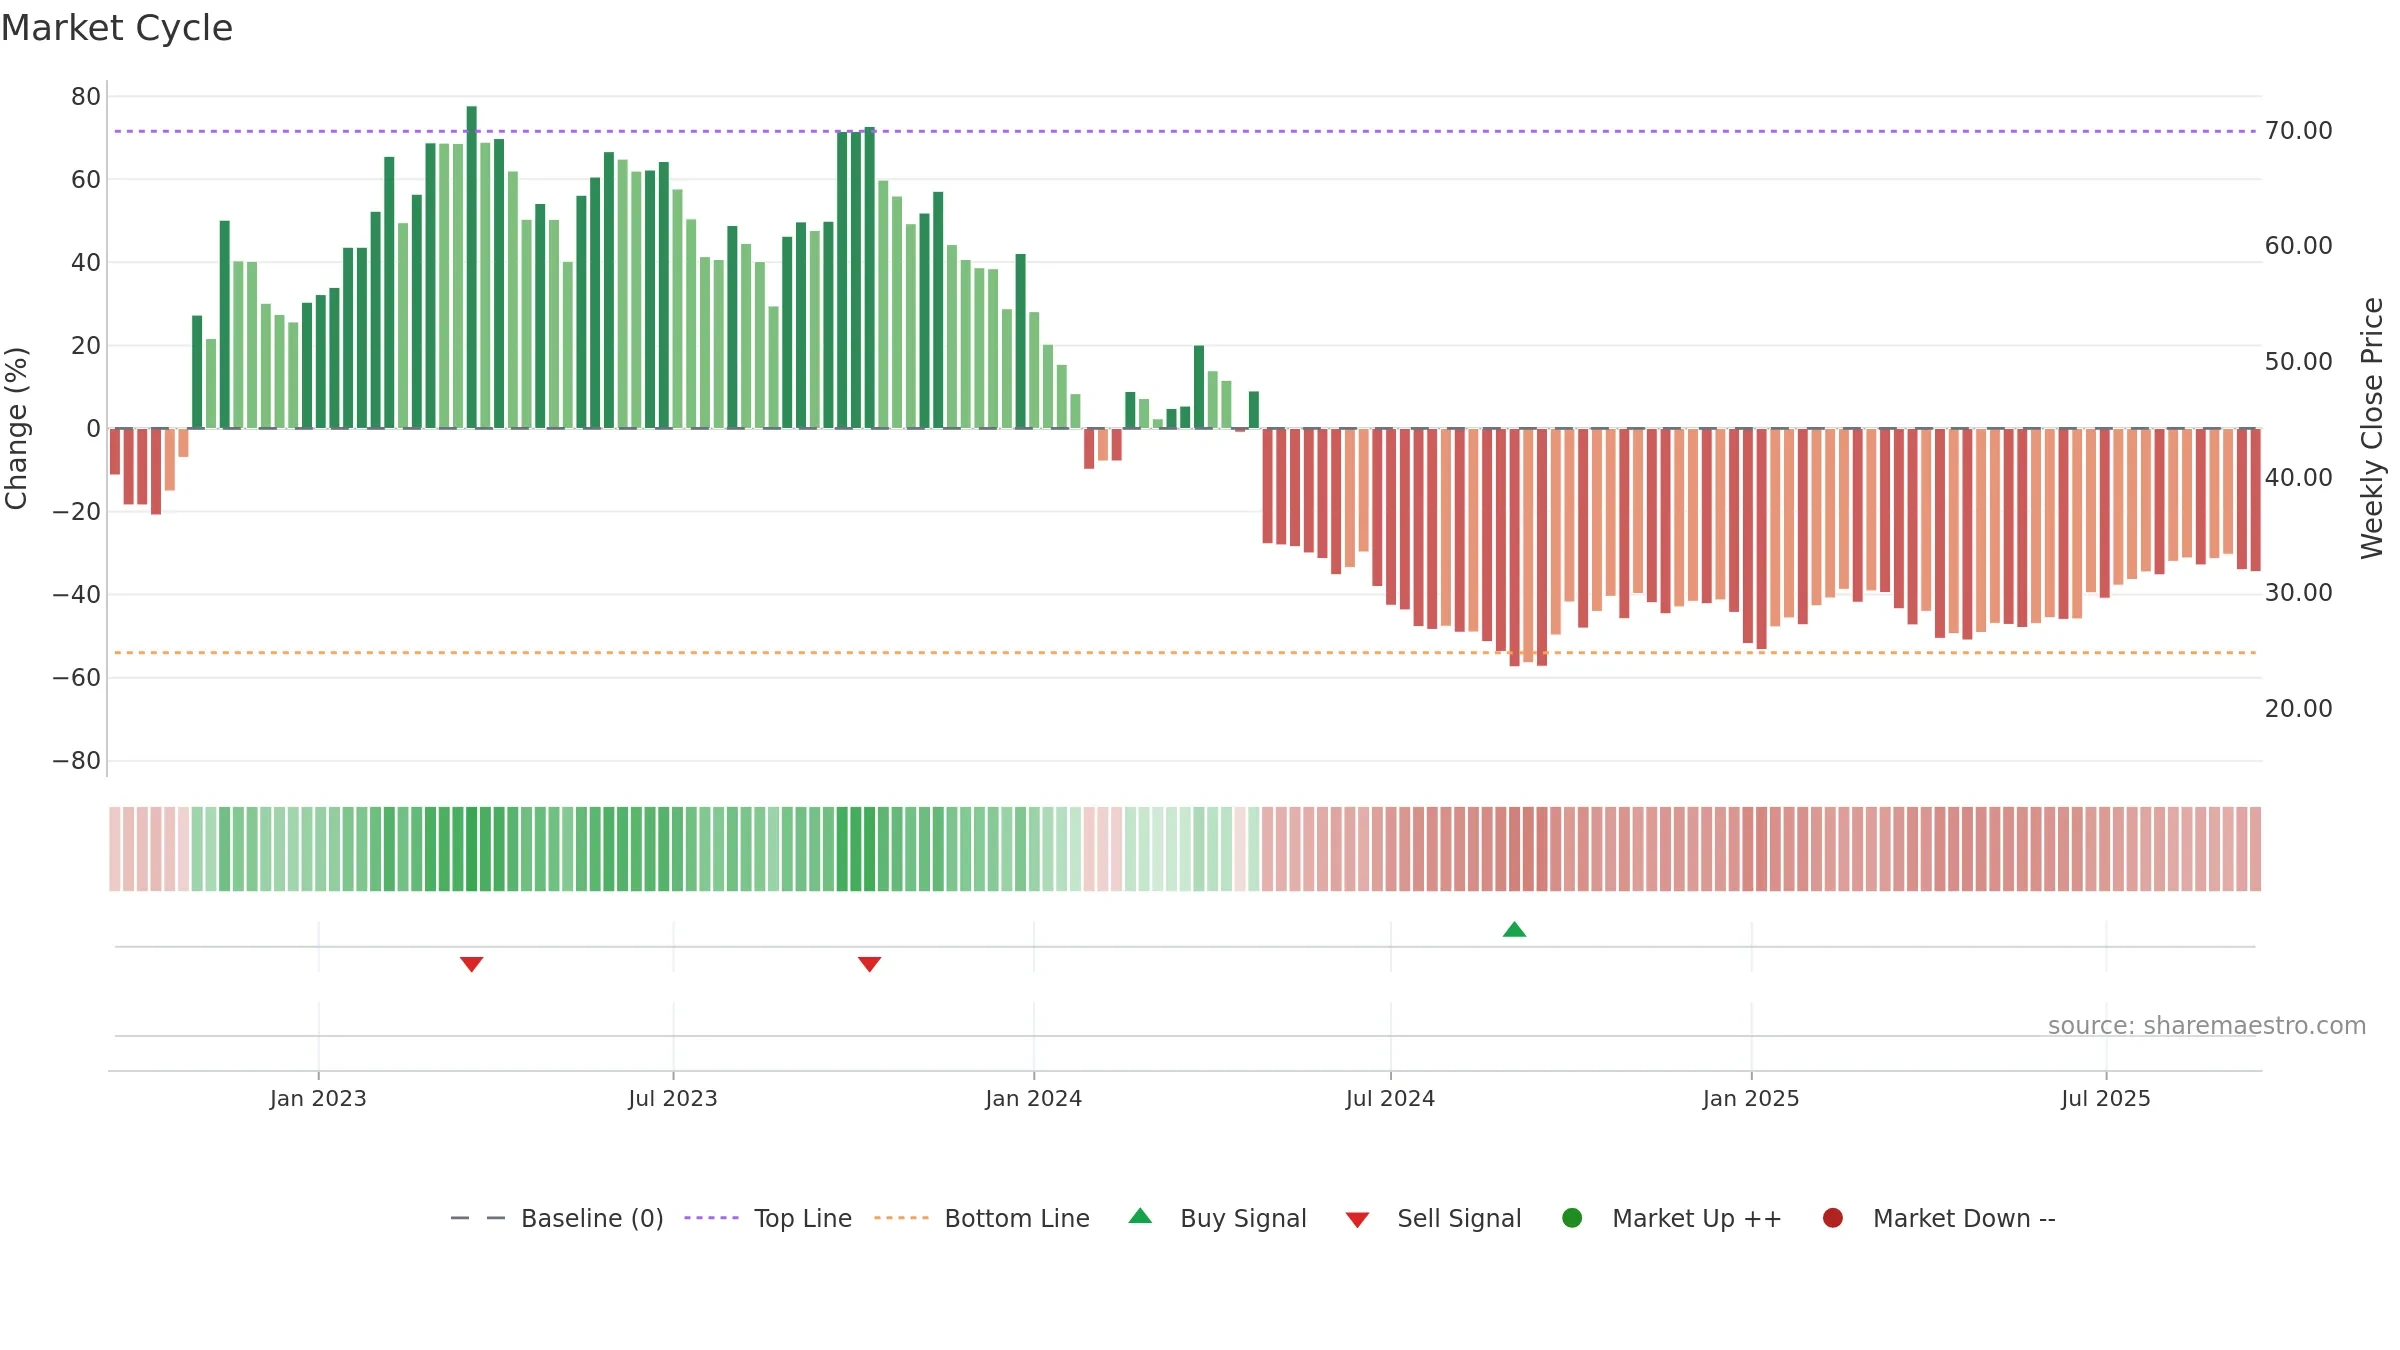Viewport: 2400px width, 1350px height.
Task: Click the 70.00 right-axis price label
Action: (x=2298, y=131)
